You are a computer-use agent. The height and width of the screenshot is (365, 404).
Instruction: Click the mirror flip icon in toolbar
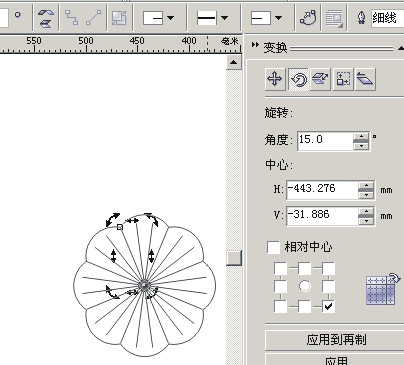46,18
